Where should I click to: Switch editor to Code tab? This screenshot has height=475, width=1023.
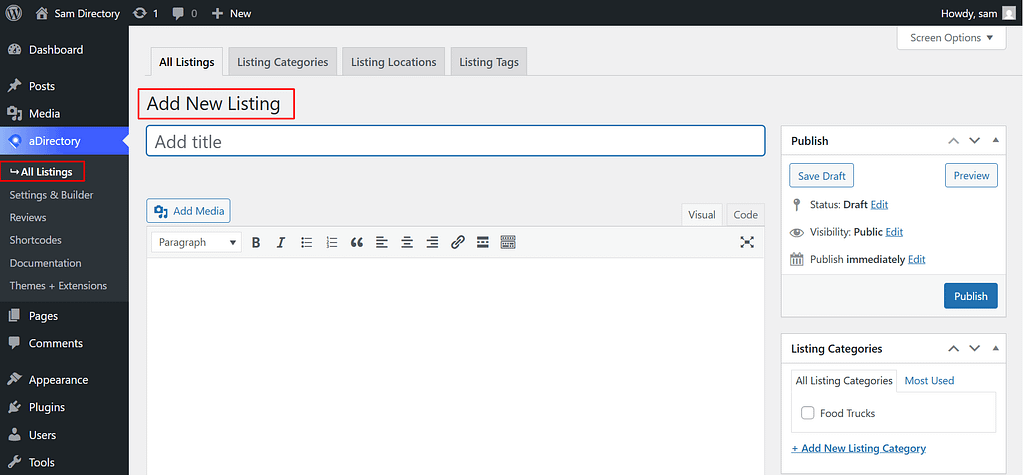tap(745, 215)
